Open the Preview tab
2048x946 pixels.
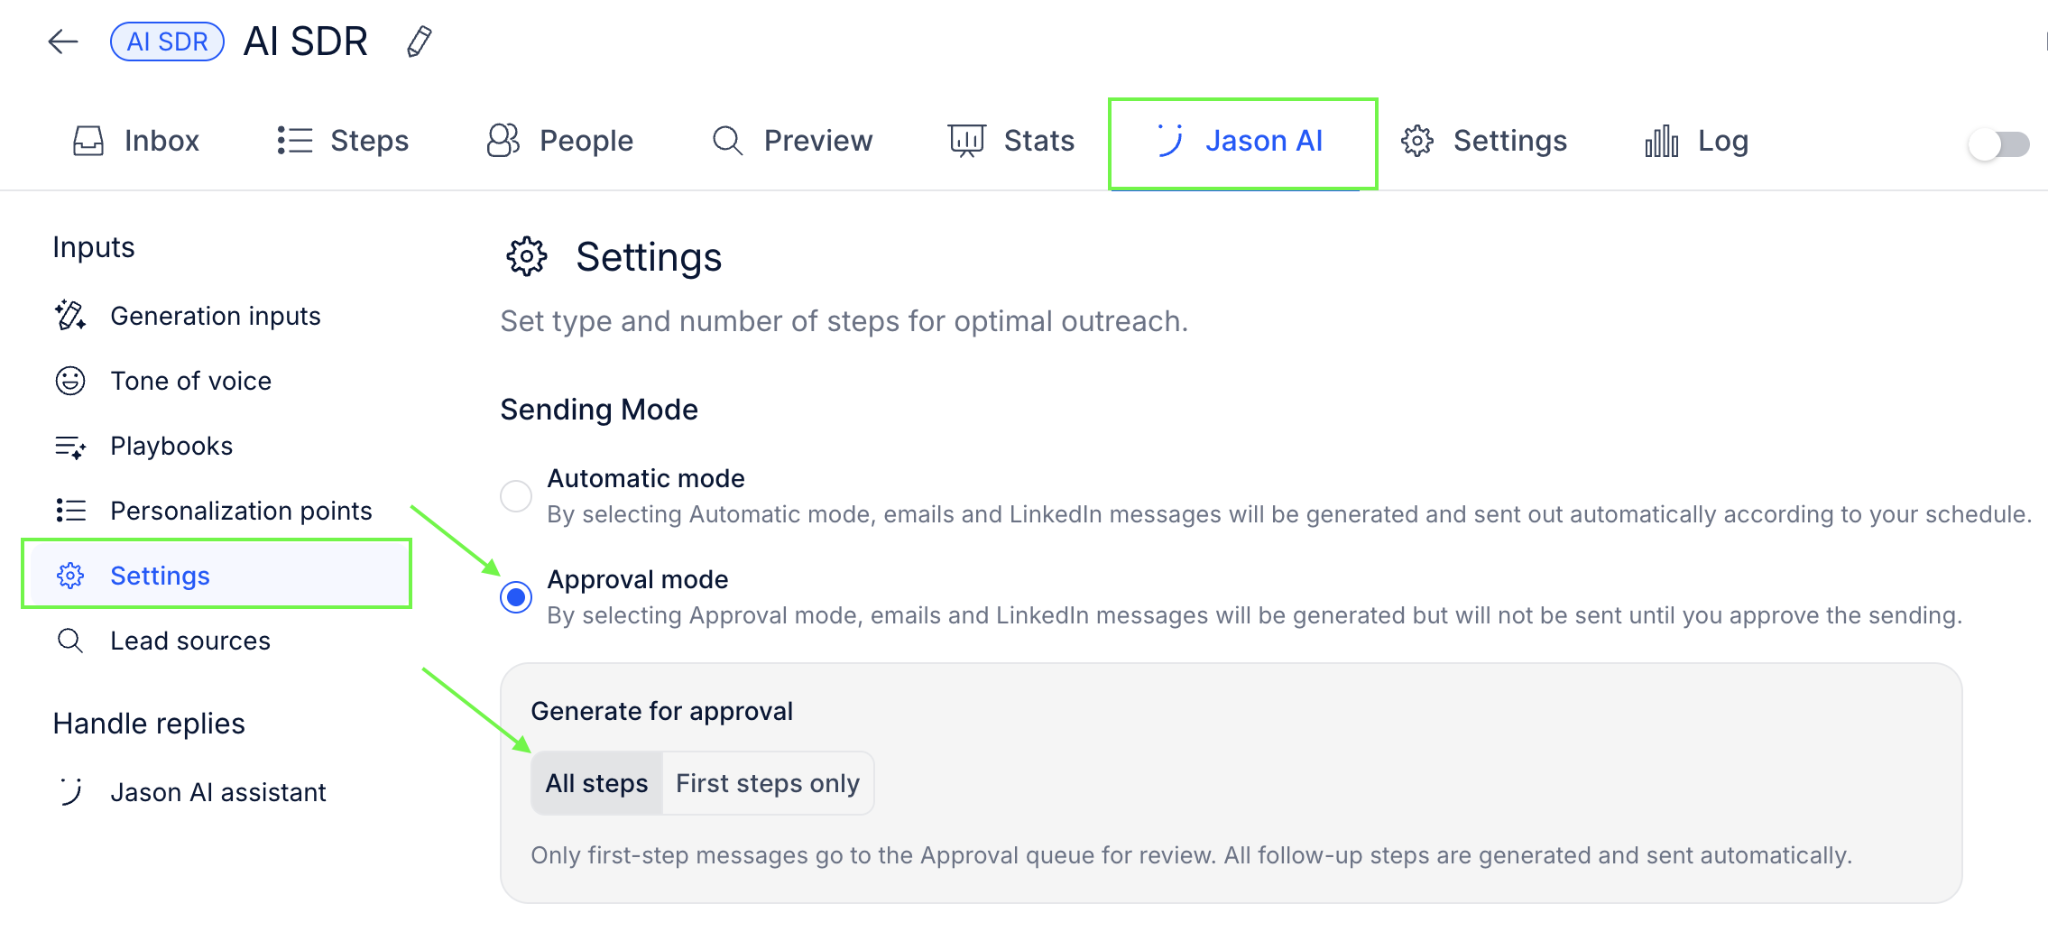(x=793, y=141)
